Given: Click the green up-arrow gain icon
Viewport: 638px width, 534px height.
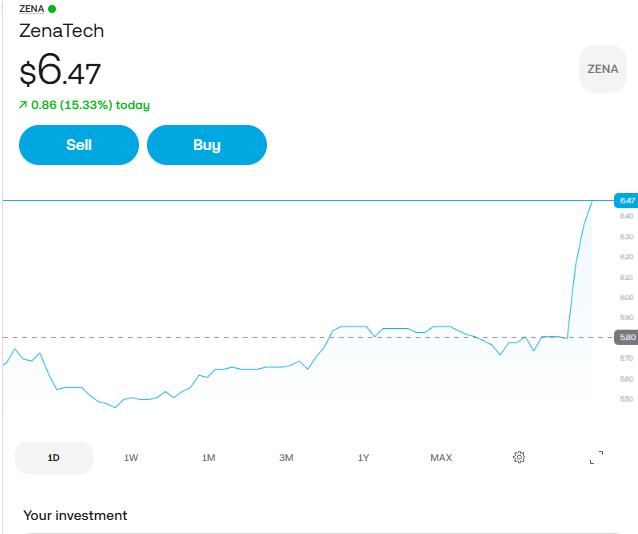Looking at the screenshot, I should coord(23,105).
